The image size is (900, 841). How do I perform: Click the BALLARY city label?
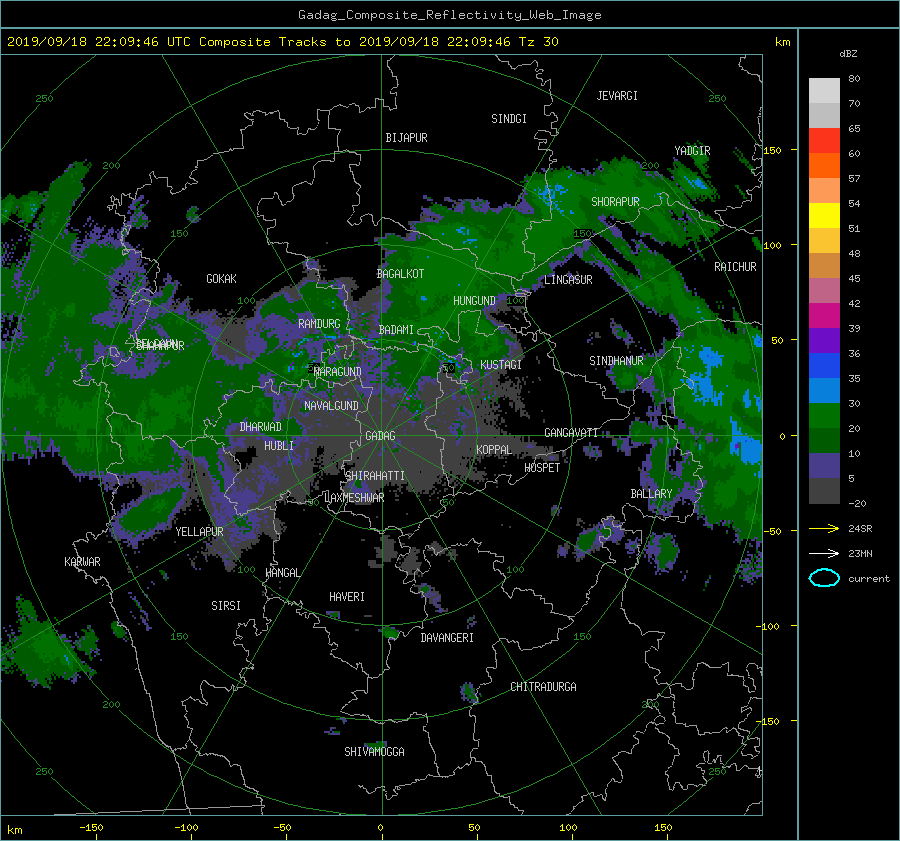click(651, 494)
